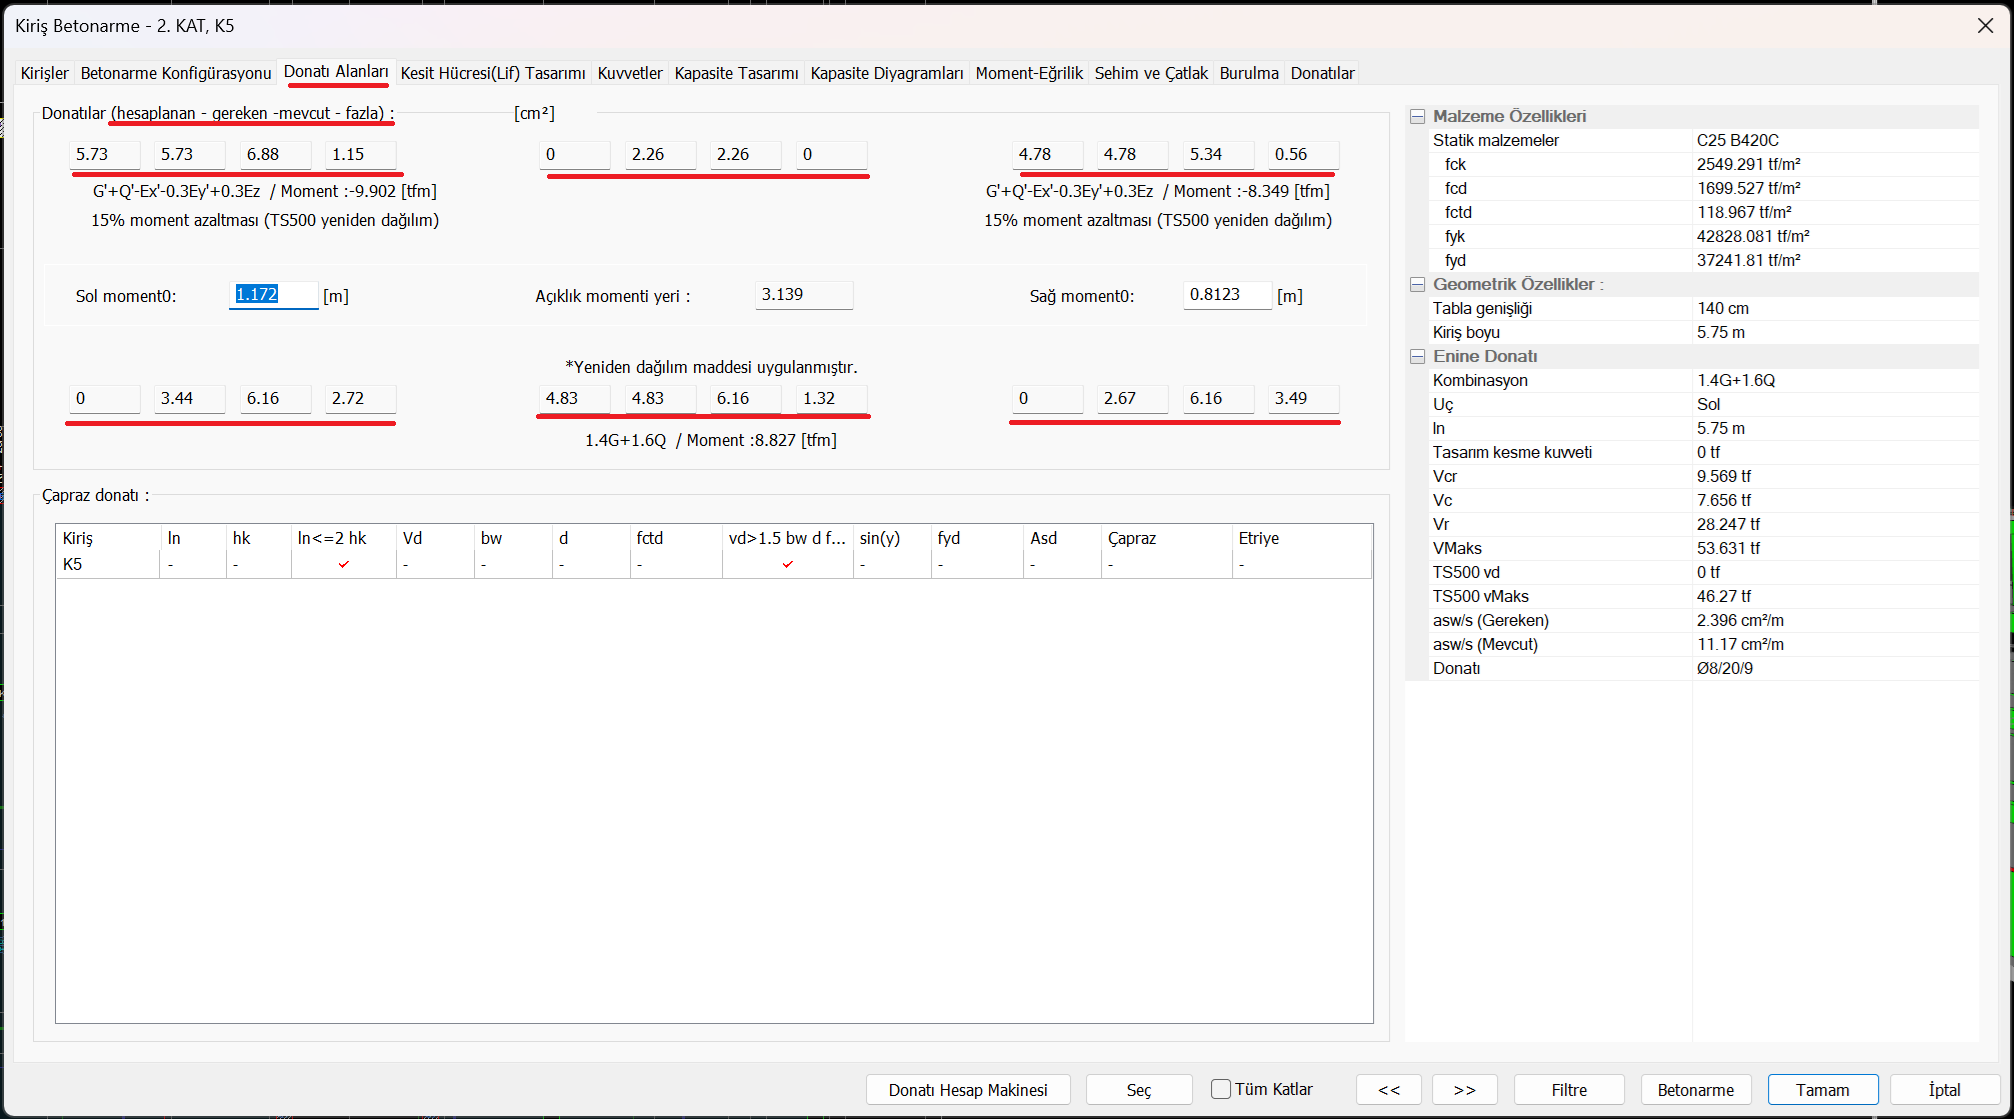Collapse the Malzeme Özellikleri section

point(1417,117)
